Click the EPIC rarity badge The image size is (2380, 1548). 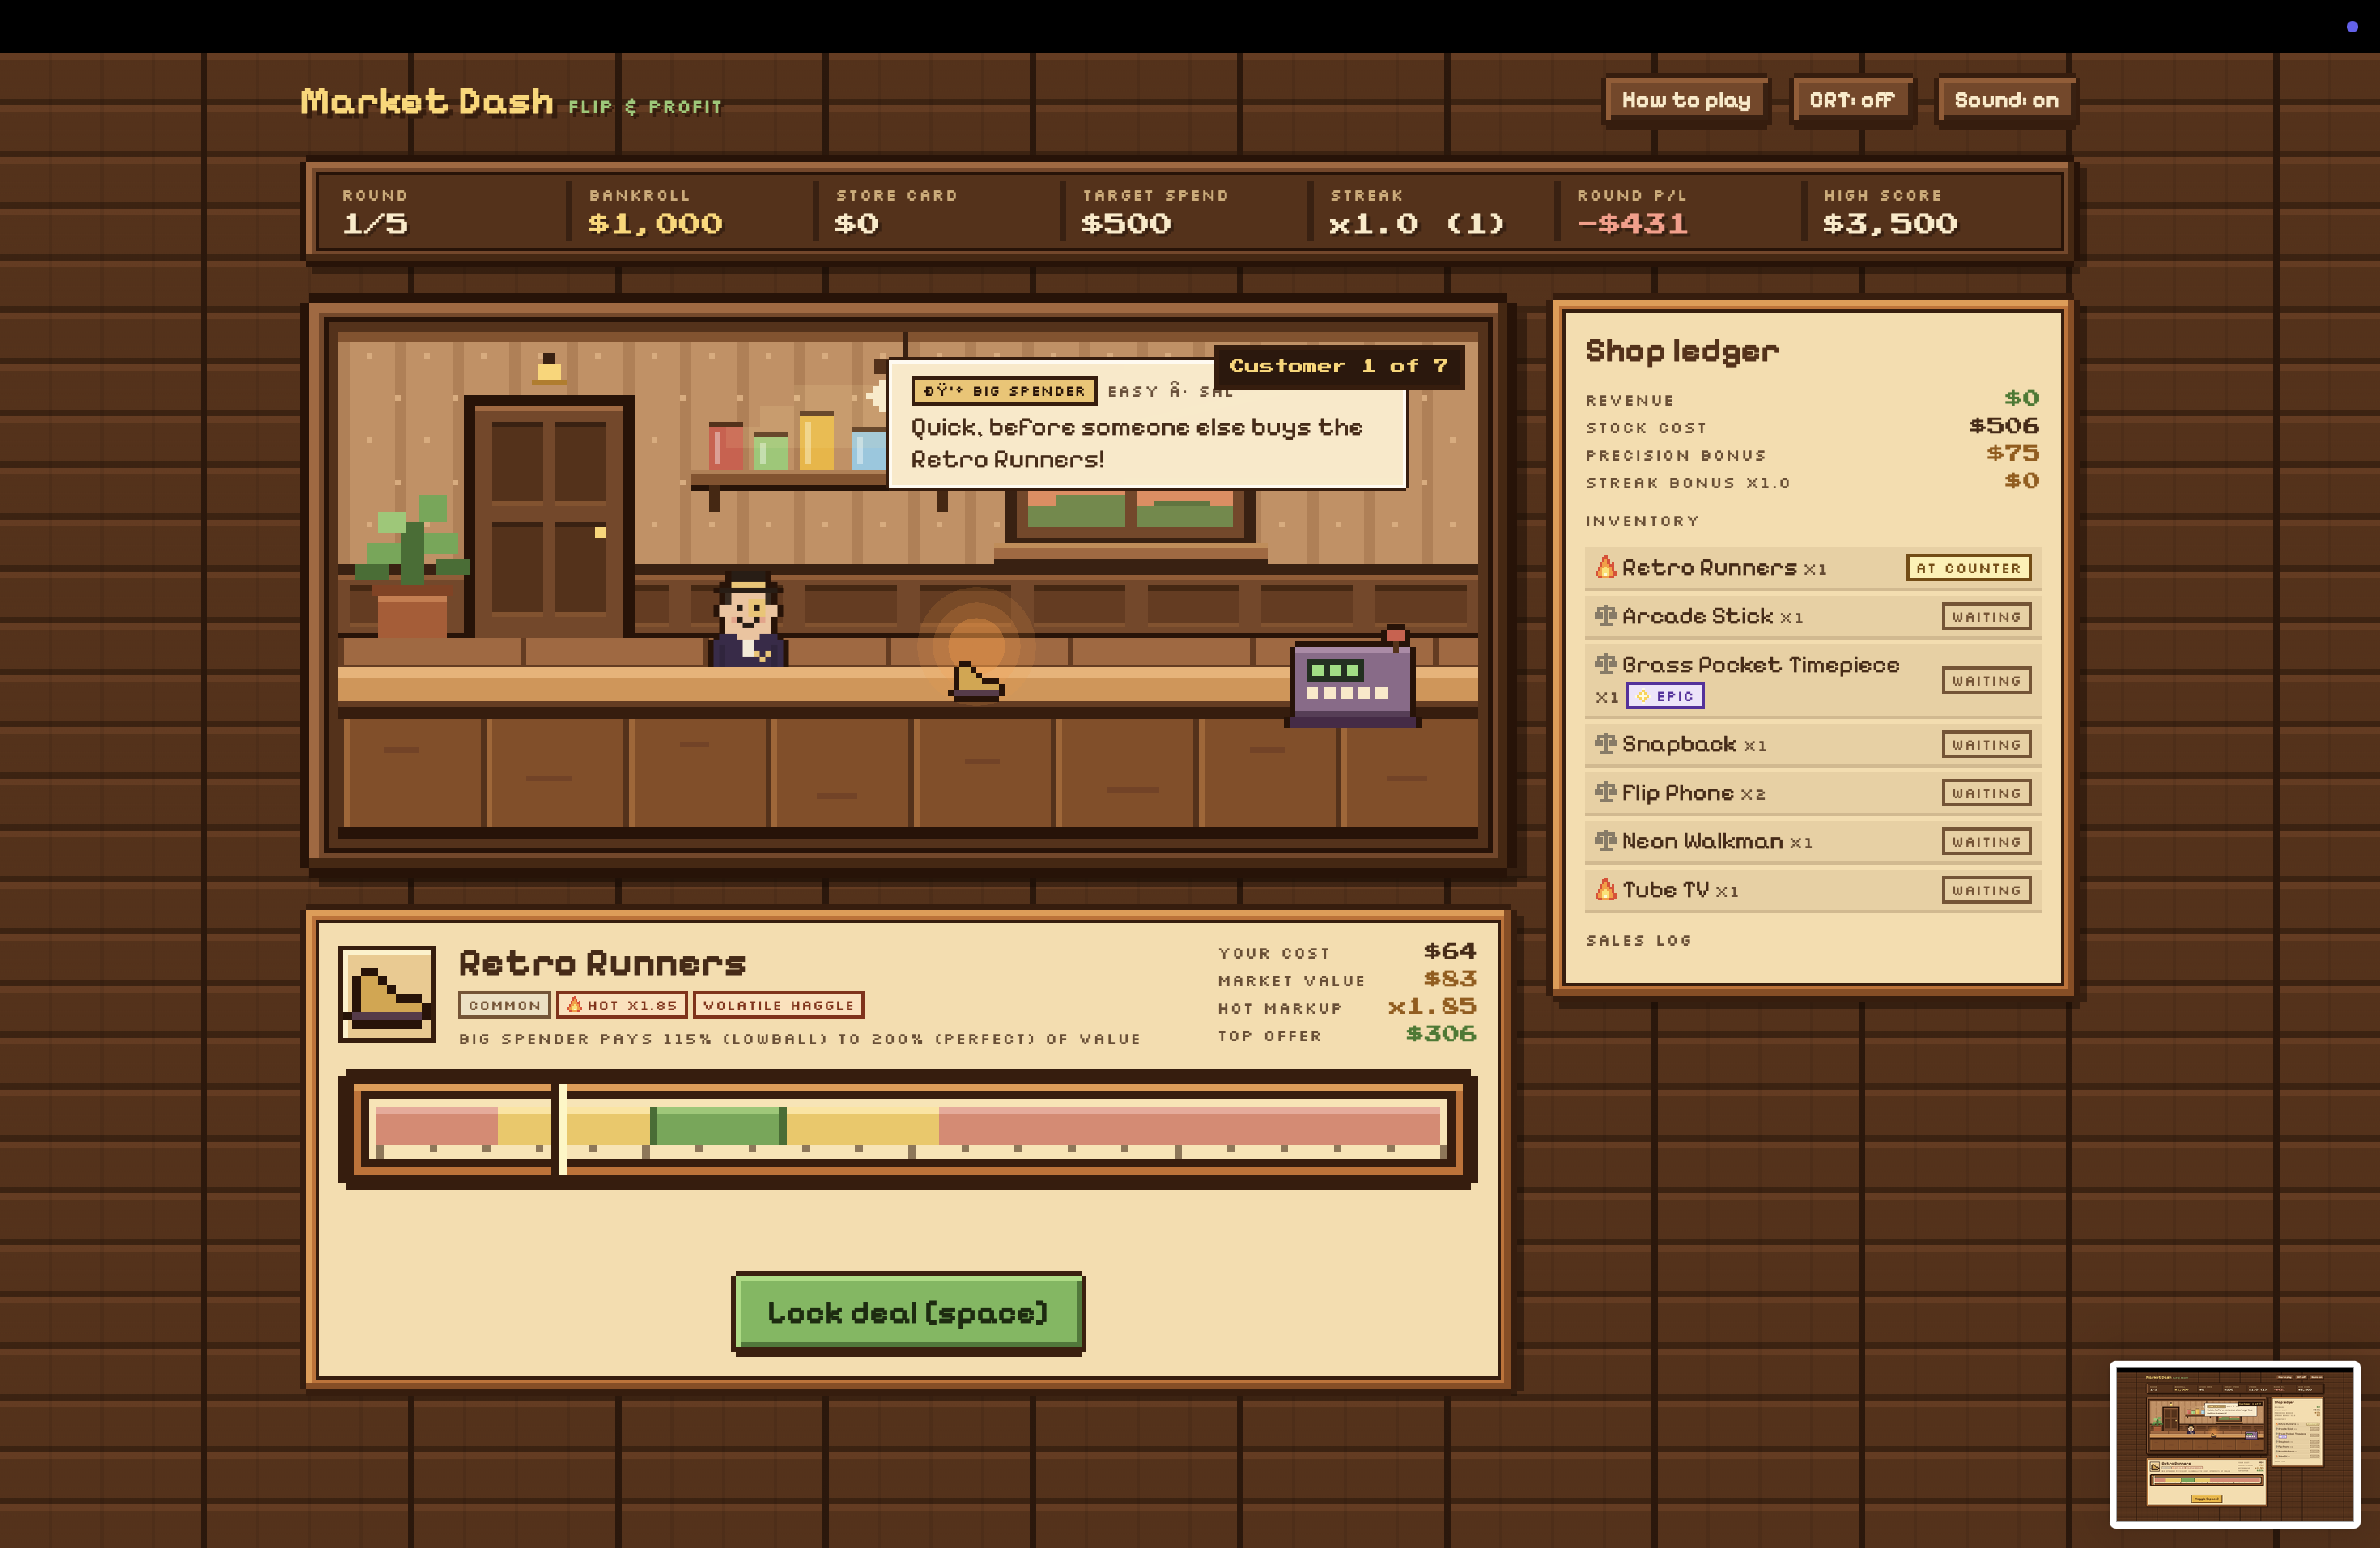1665,696
